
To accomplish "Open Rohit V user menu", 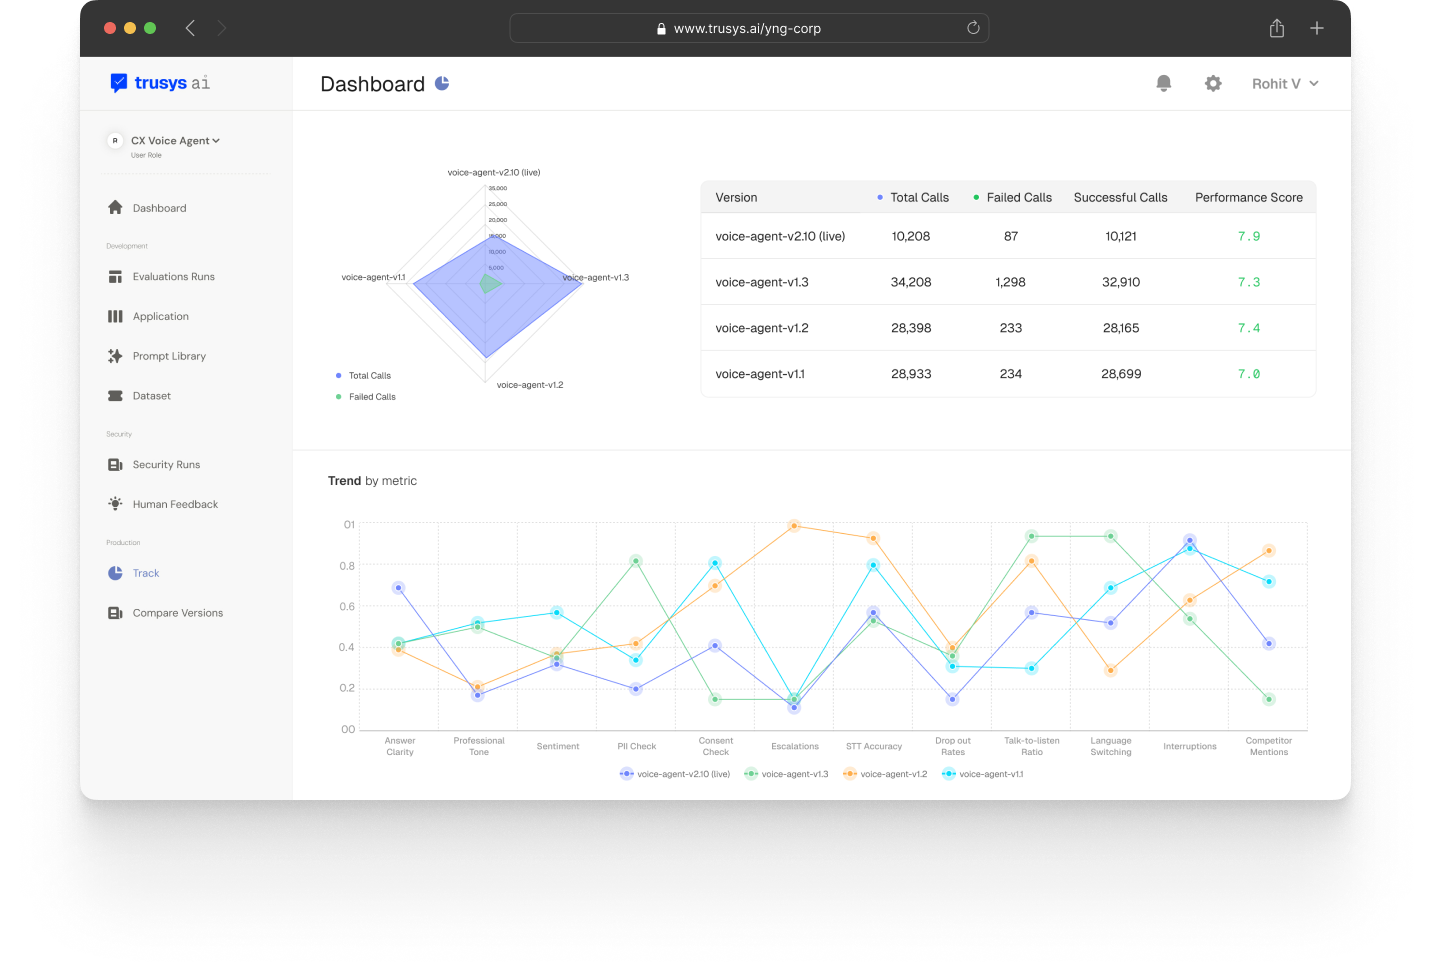I will tap(1285, 84).
